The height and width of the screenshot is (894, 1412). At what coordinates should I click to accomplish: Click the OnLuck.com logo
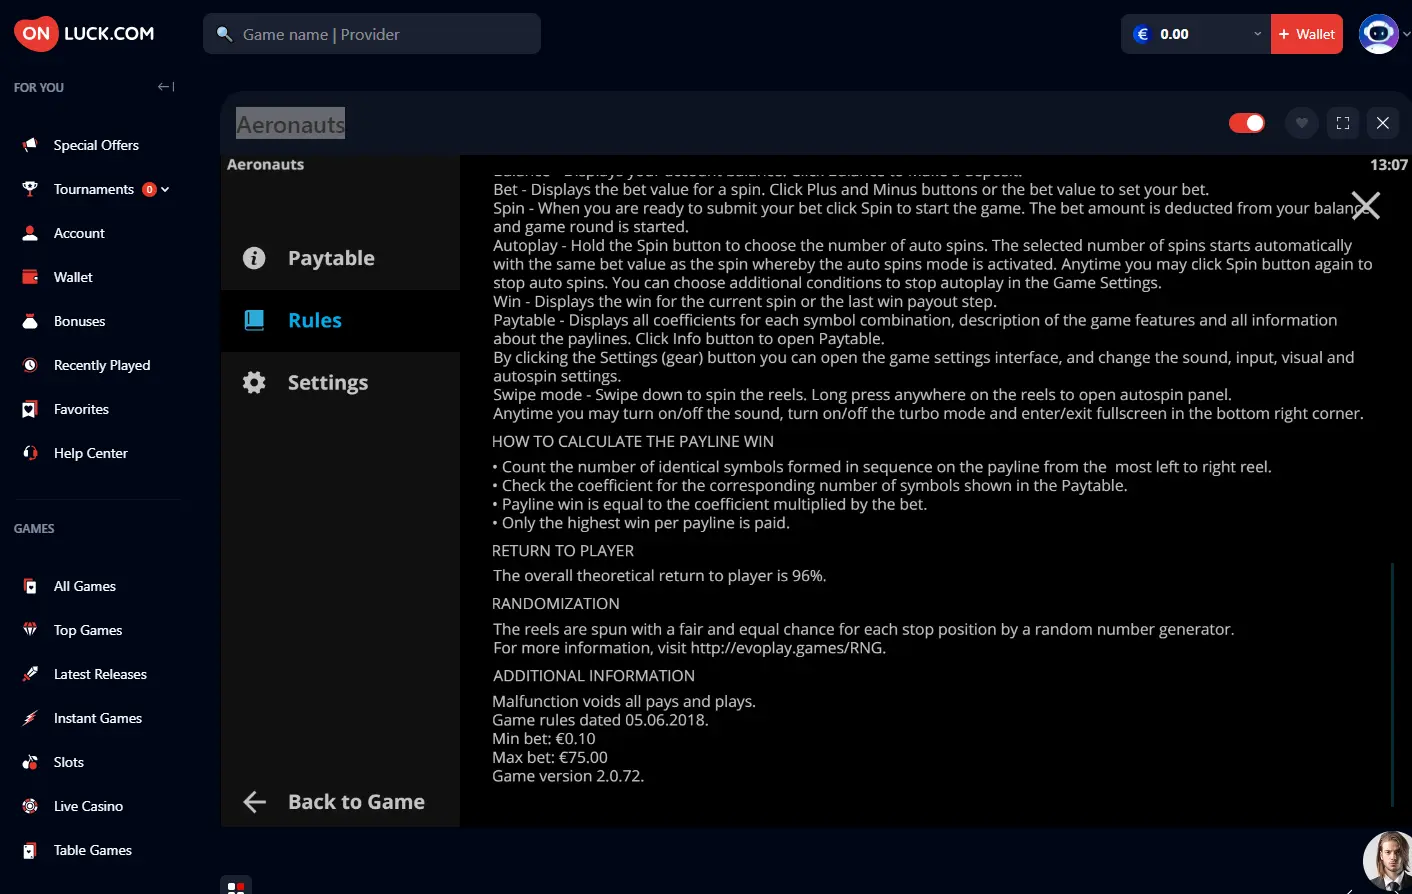pos(85,34)
